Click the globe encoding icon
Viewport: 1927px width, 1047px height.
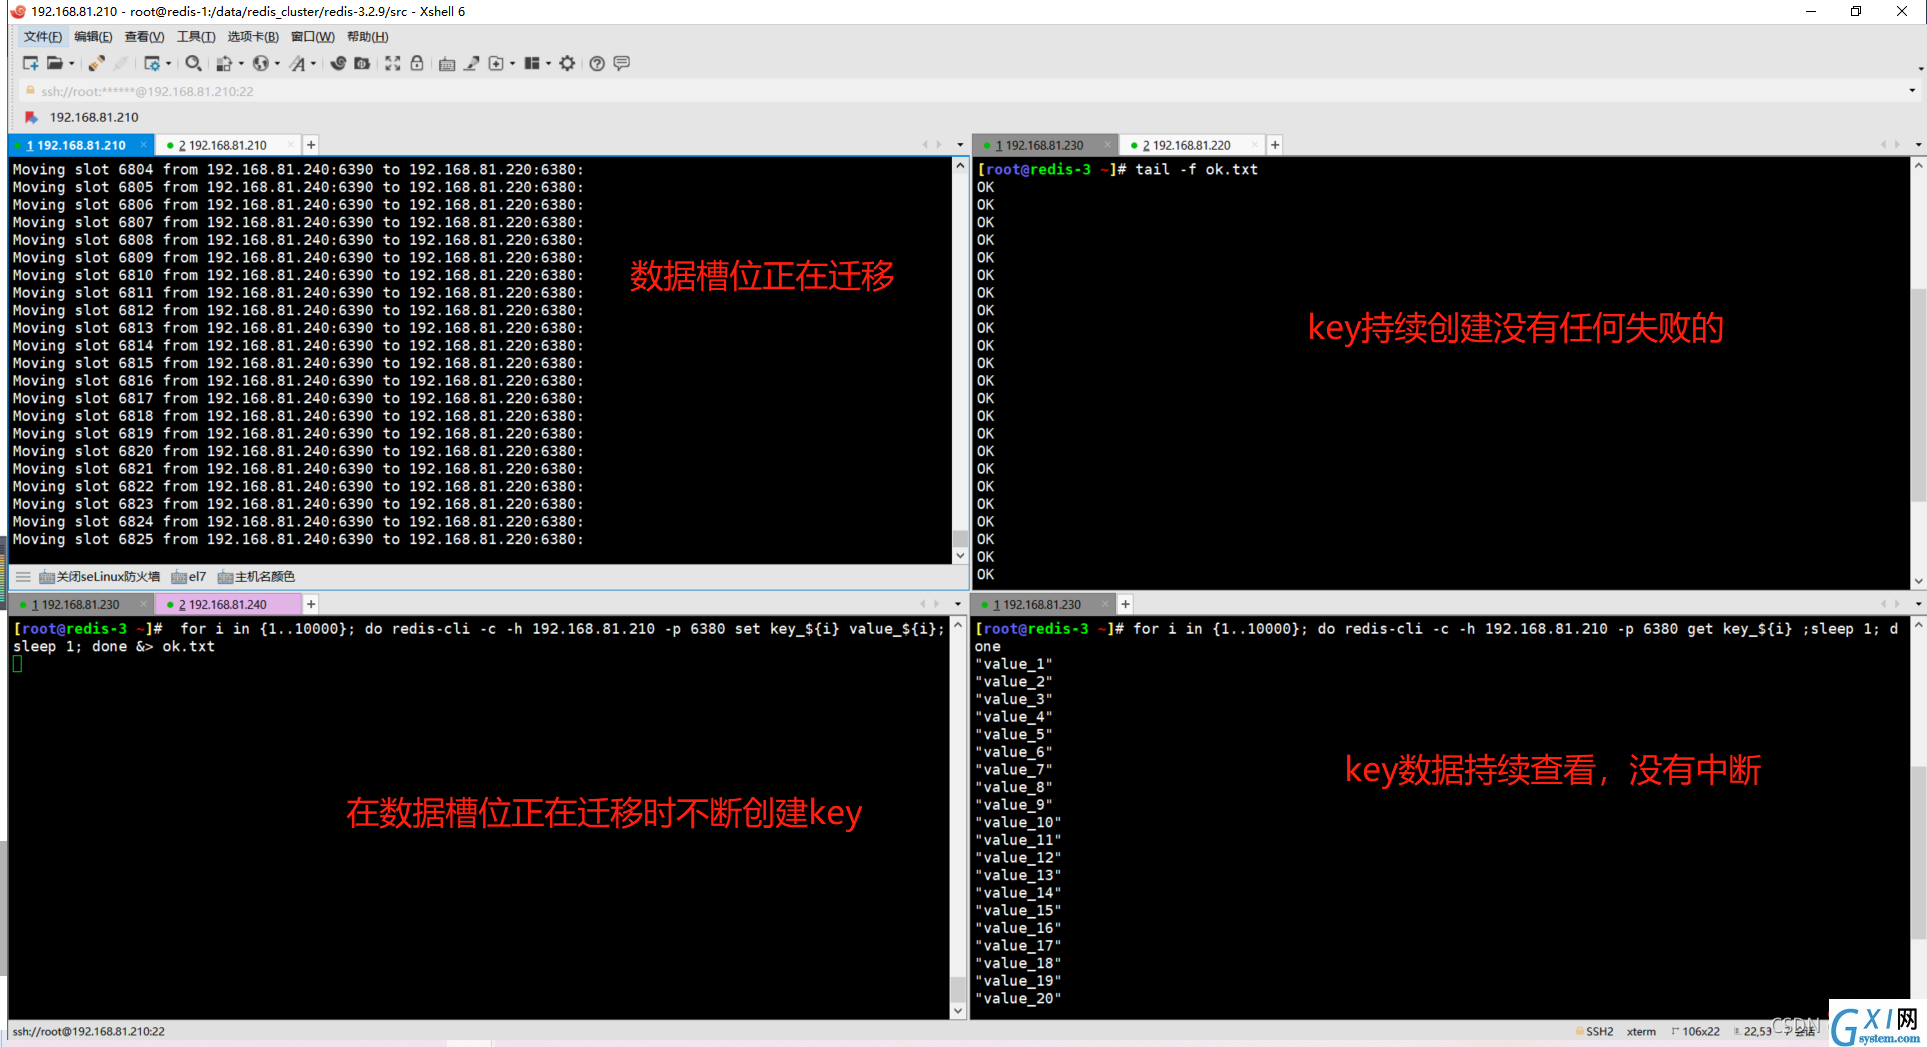pos(261,63)
